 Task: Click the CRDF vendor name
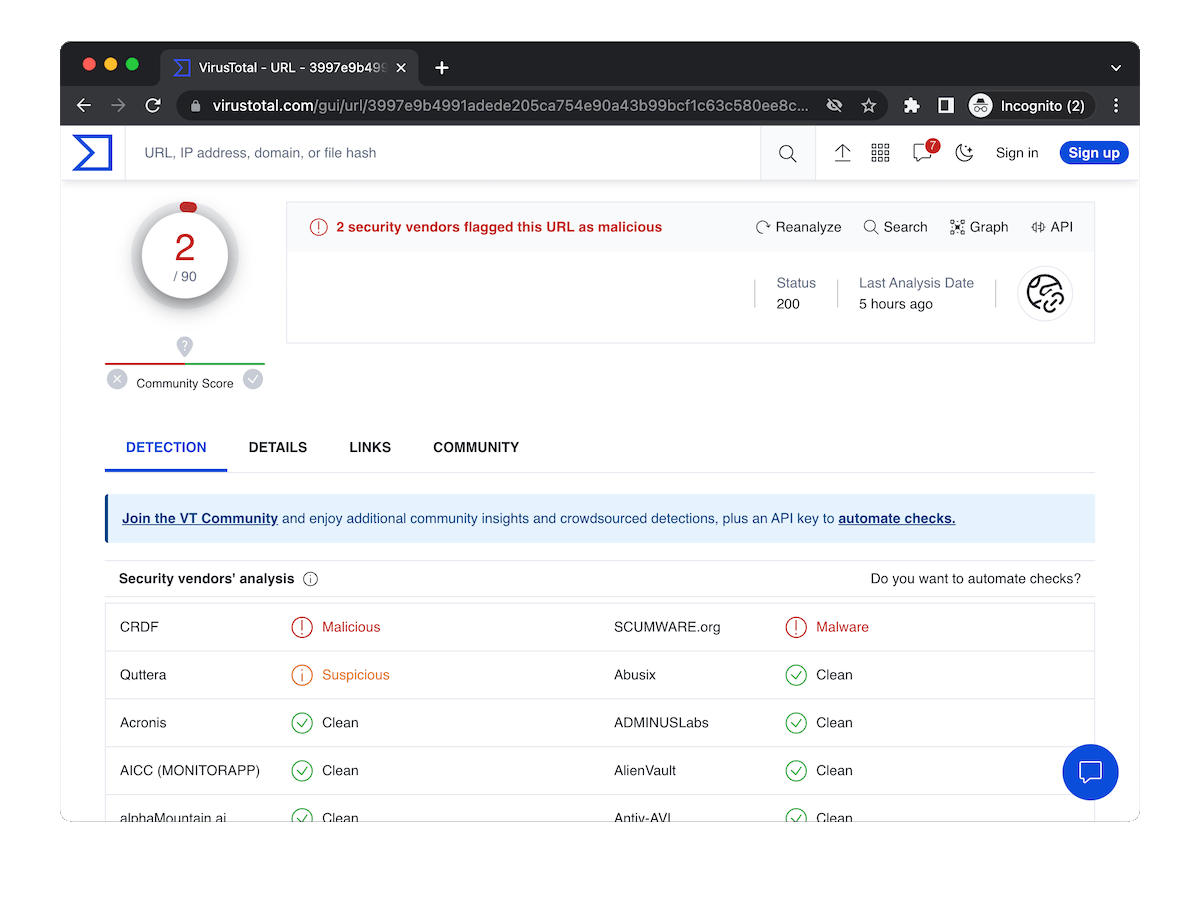[x=139, y=627]
